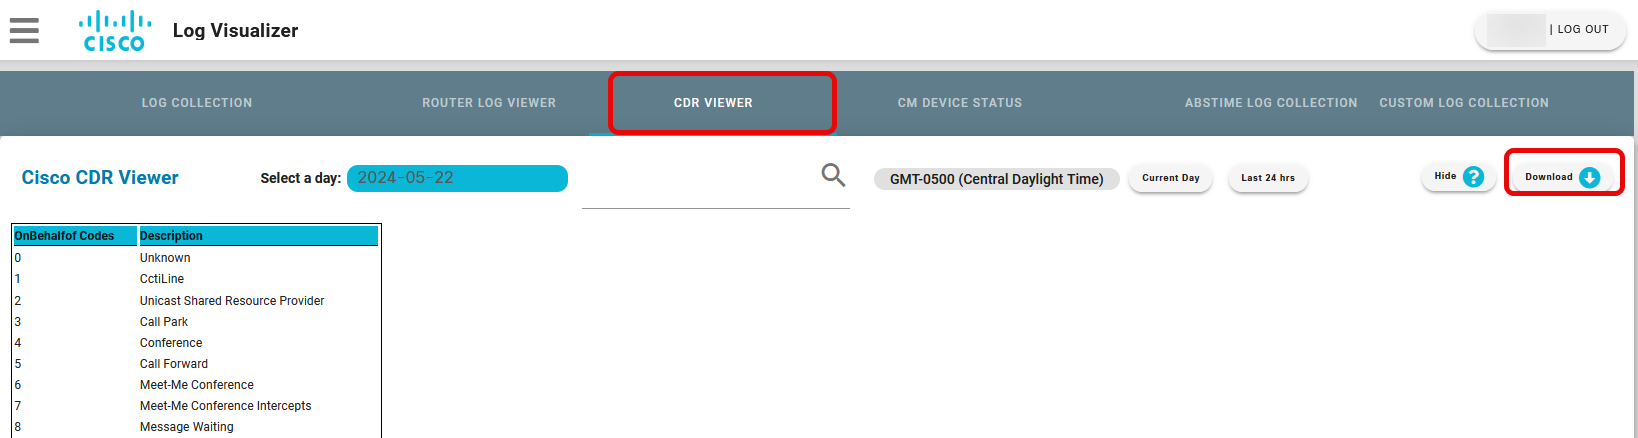Select the Call Park row
This screenshot has width=1638, height=438.
point(196,322)
